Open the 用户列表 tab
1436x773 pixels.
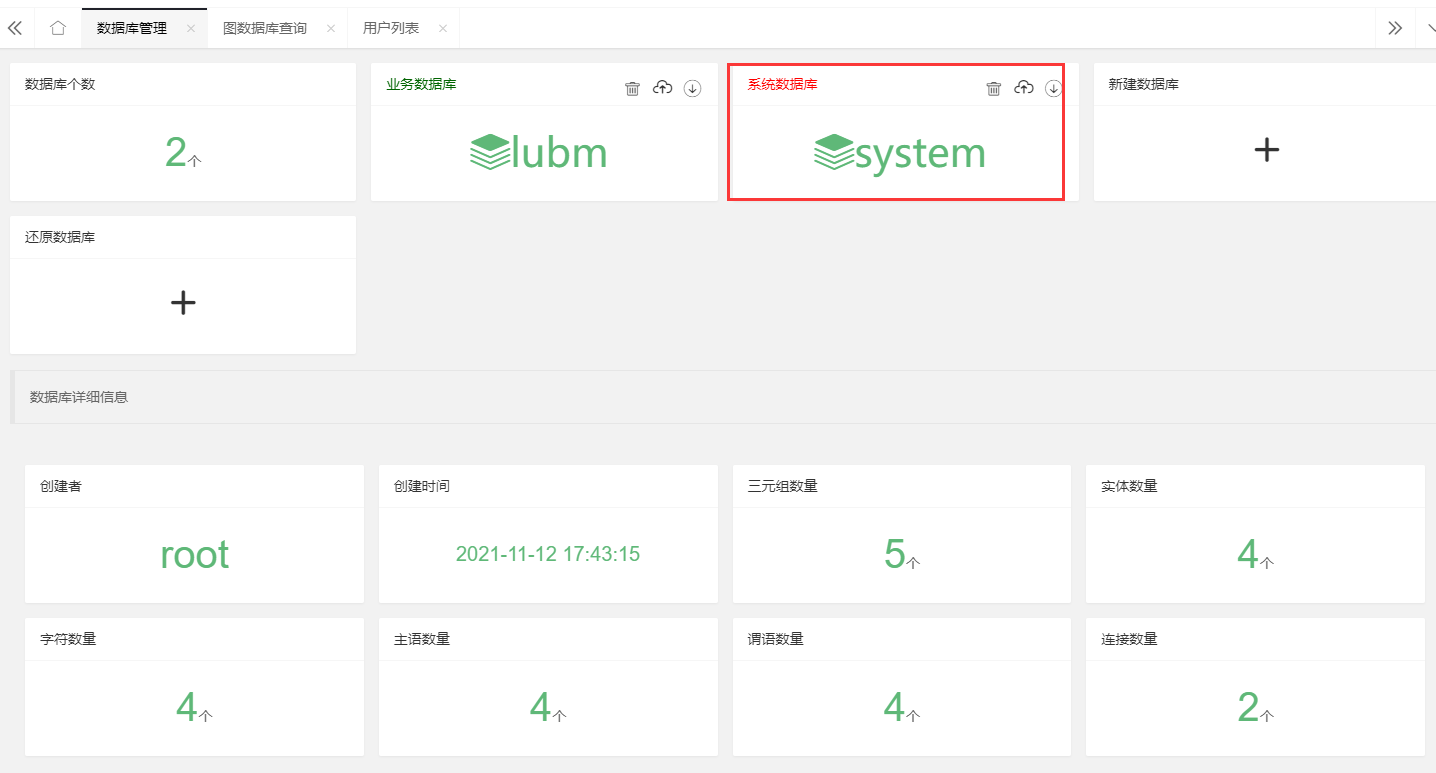click(390, 27)
